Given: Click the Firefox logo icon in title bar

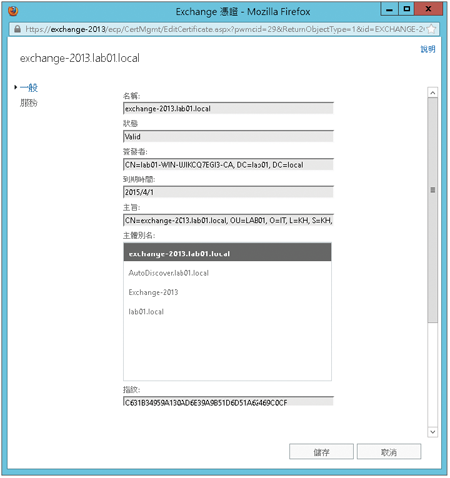Looking at the screenshot, I should point(13,11).
